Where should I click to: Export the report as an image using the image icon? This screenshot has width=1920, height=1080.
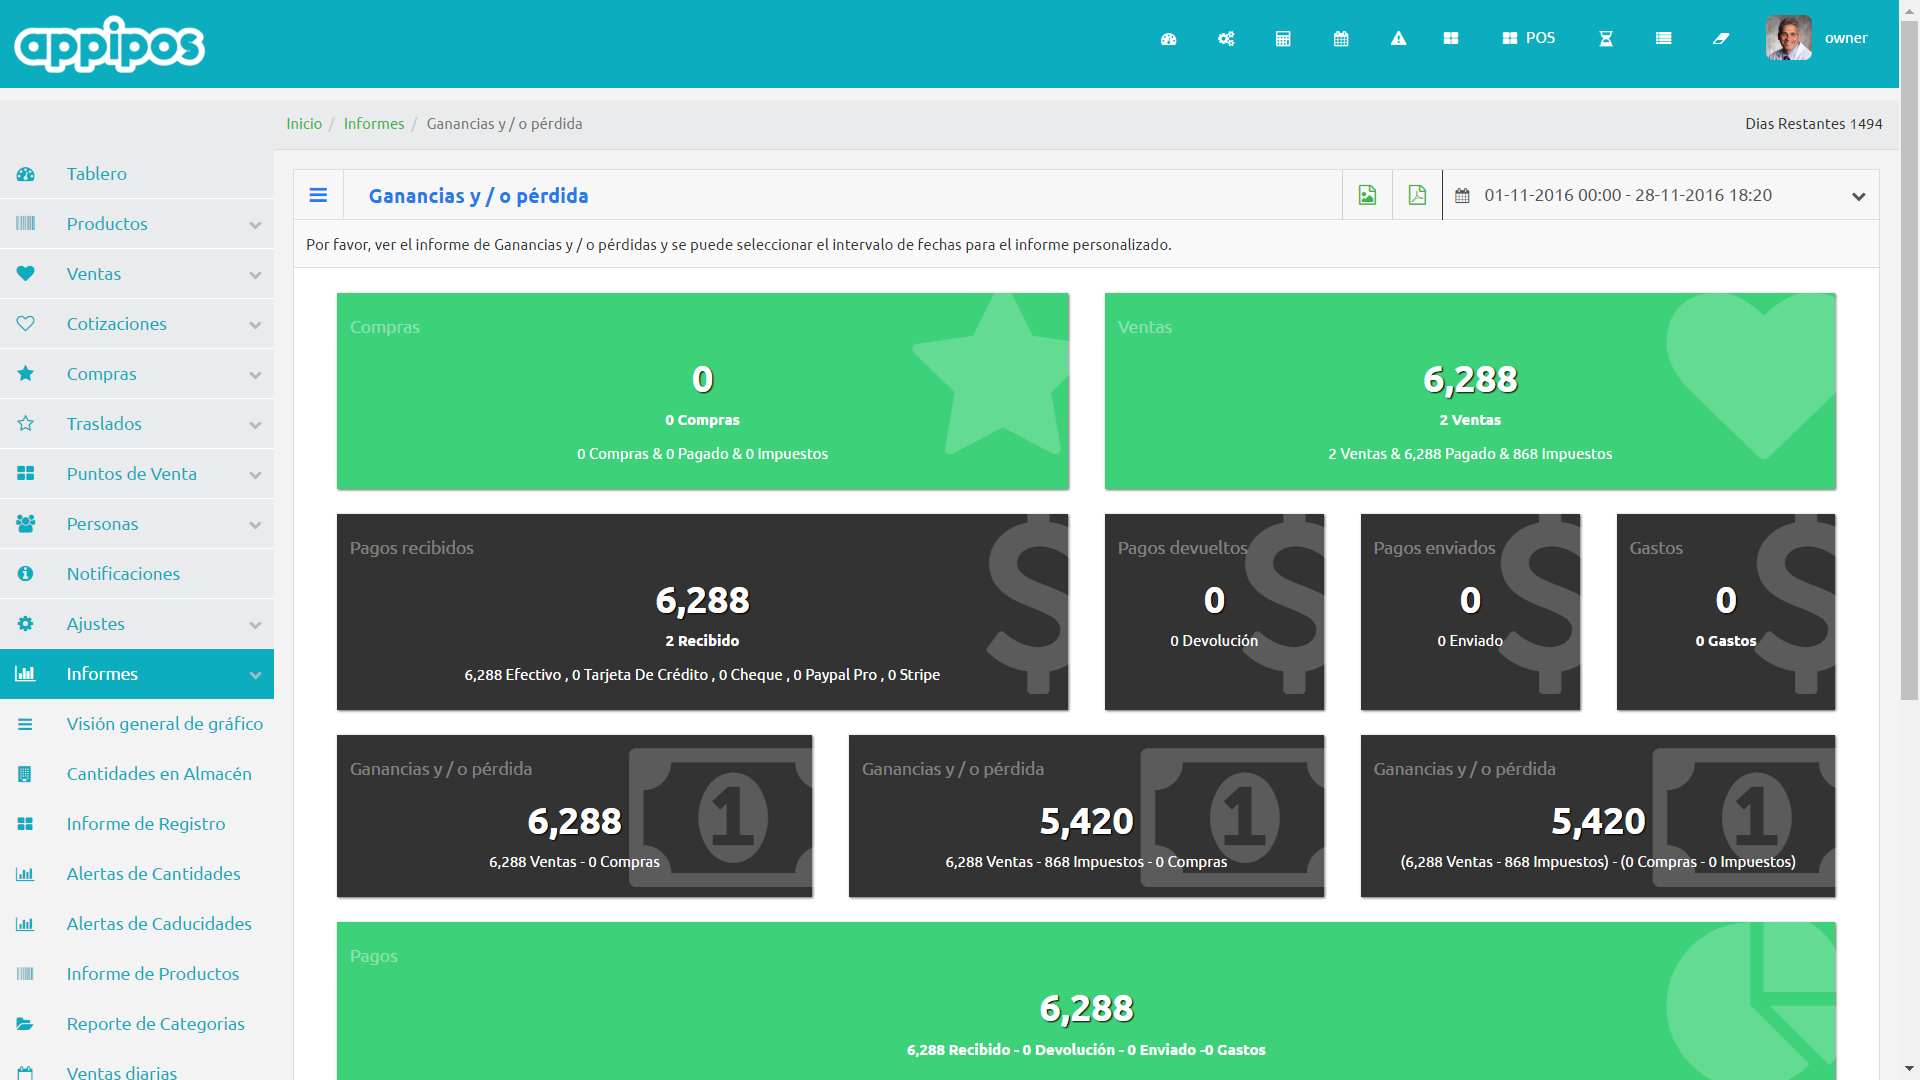click(x=1367, y=195)
